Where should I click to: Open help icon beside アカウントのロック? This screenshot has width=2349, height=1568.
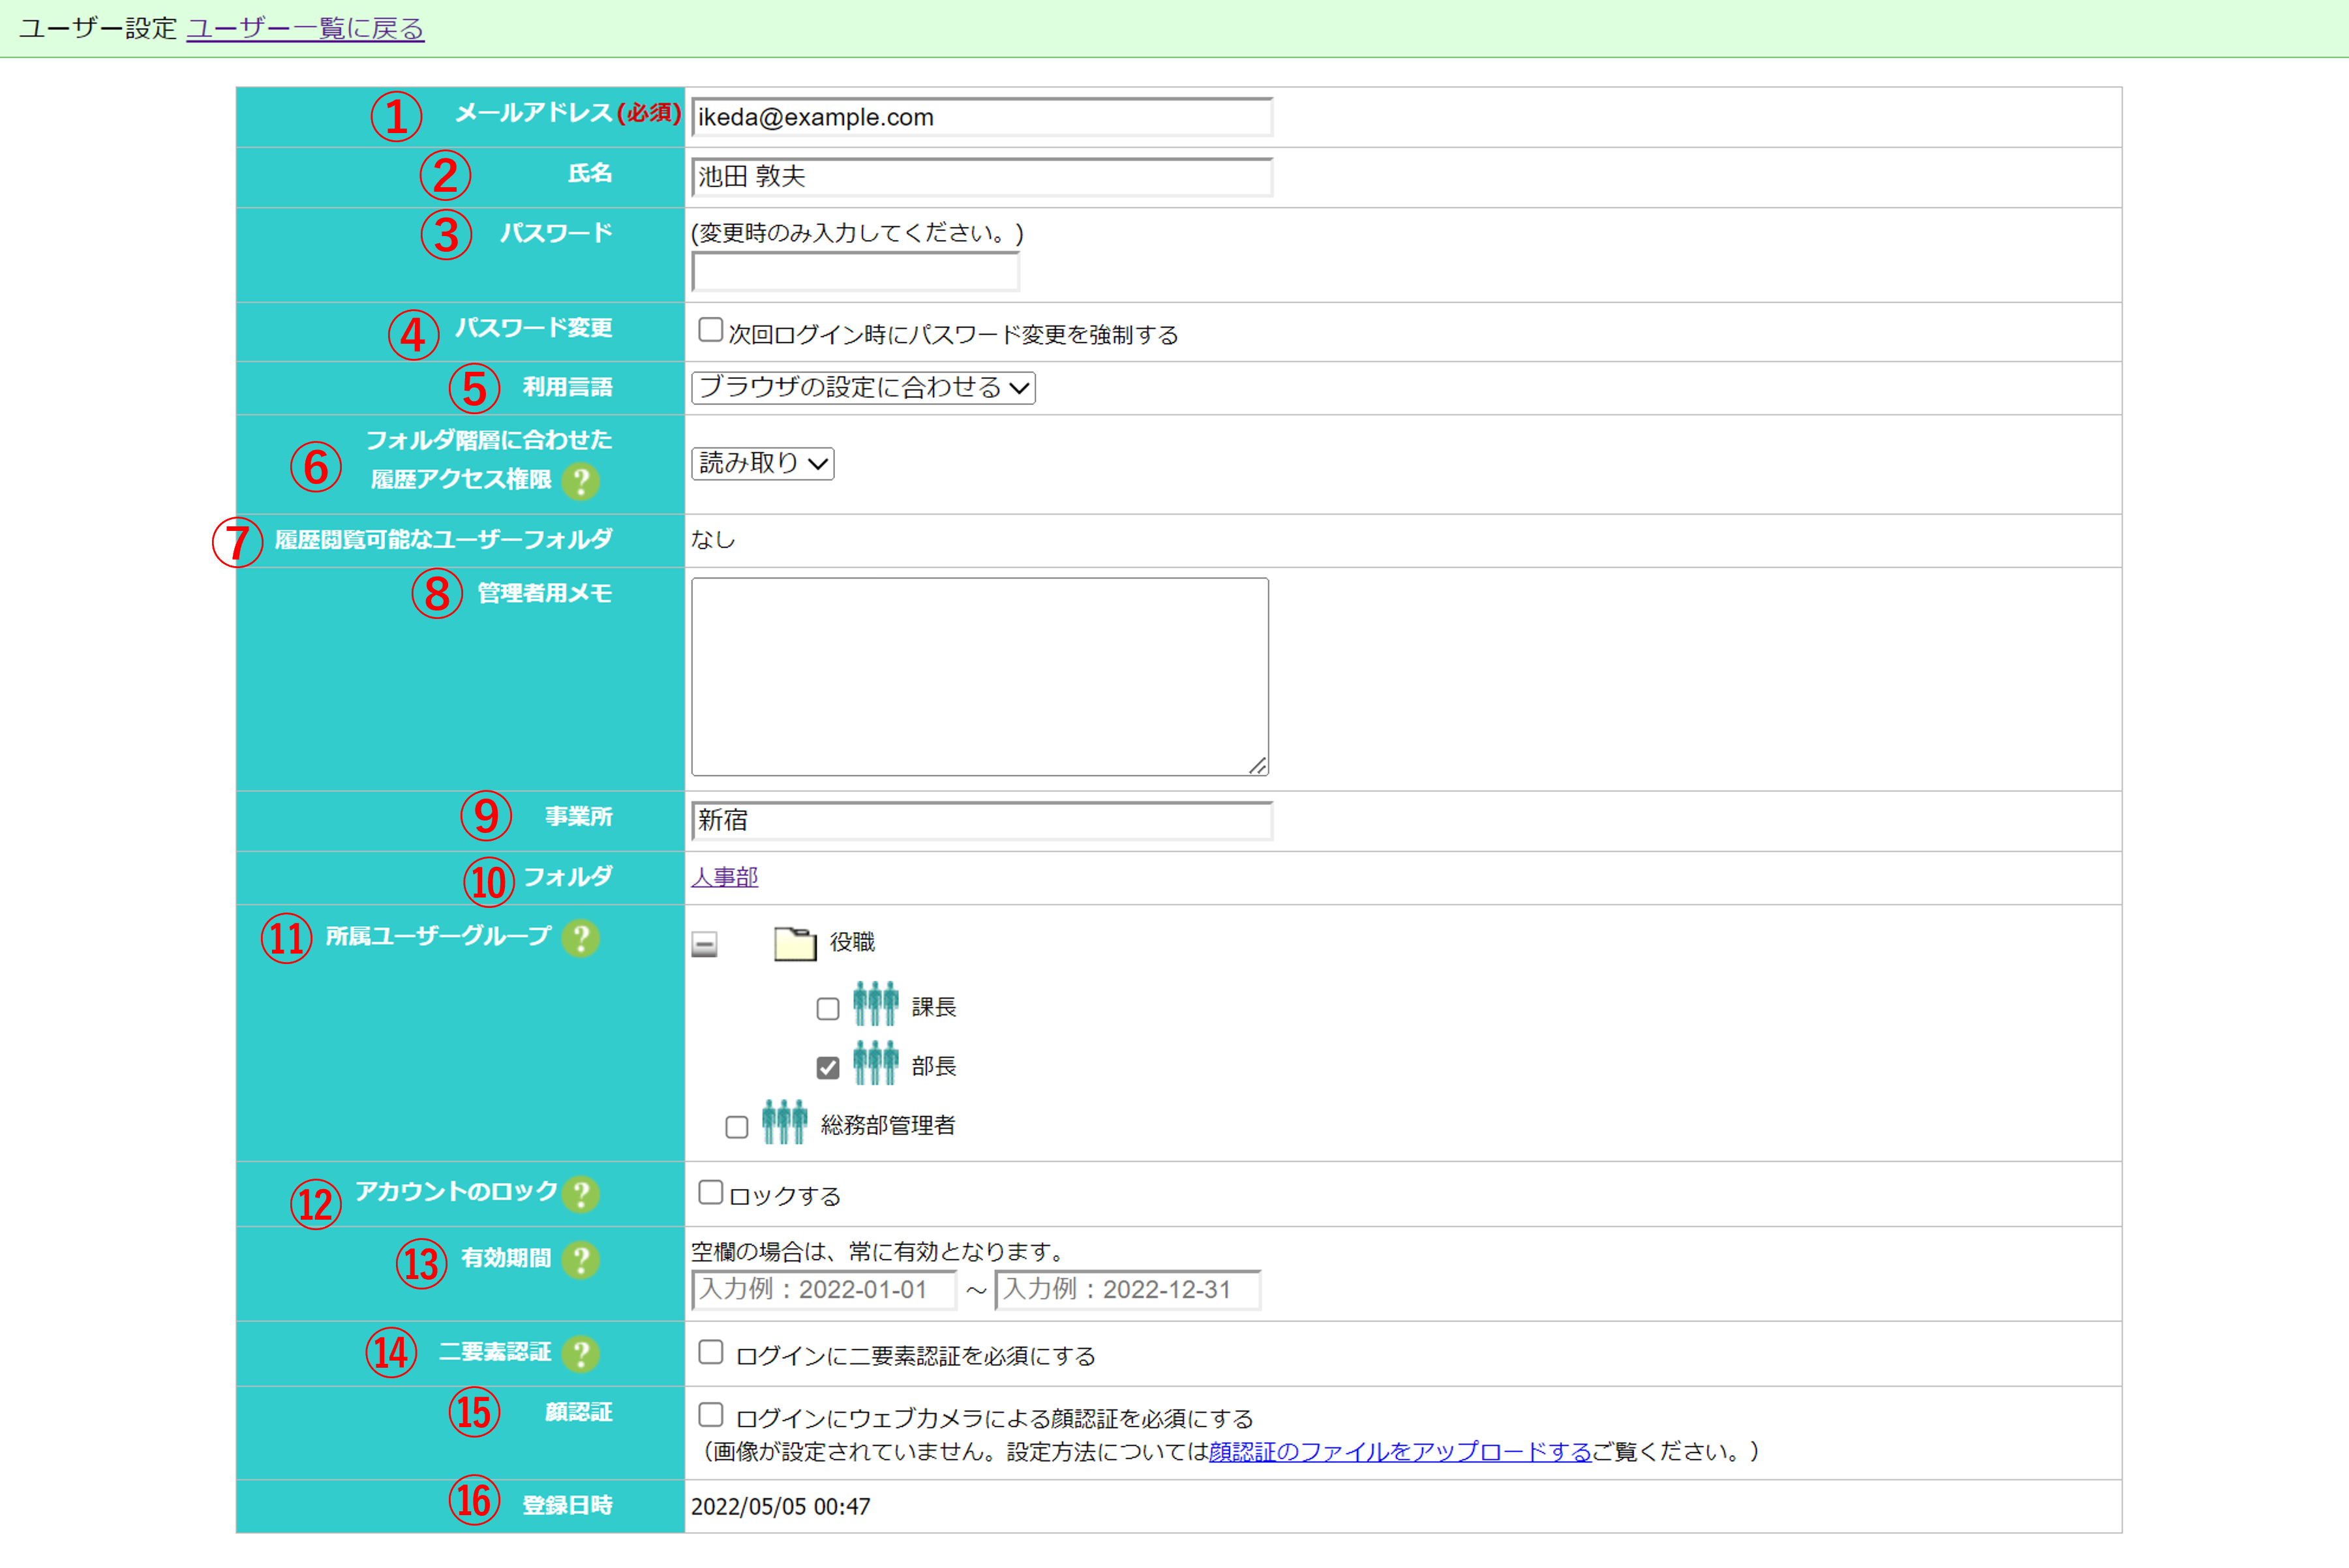[580, 1193]
